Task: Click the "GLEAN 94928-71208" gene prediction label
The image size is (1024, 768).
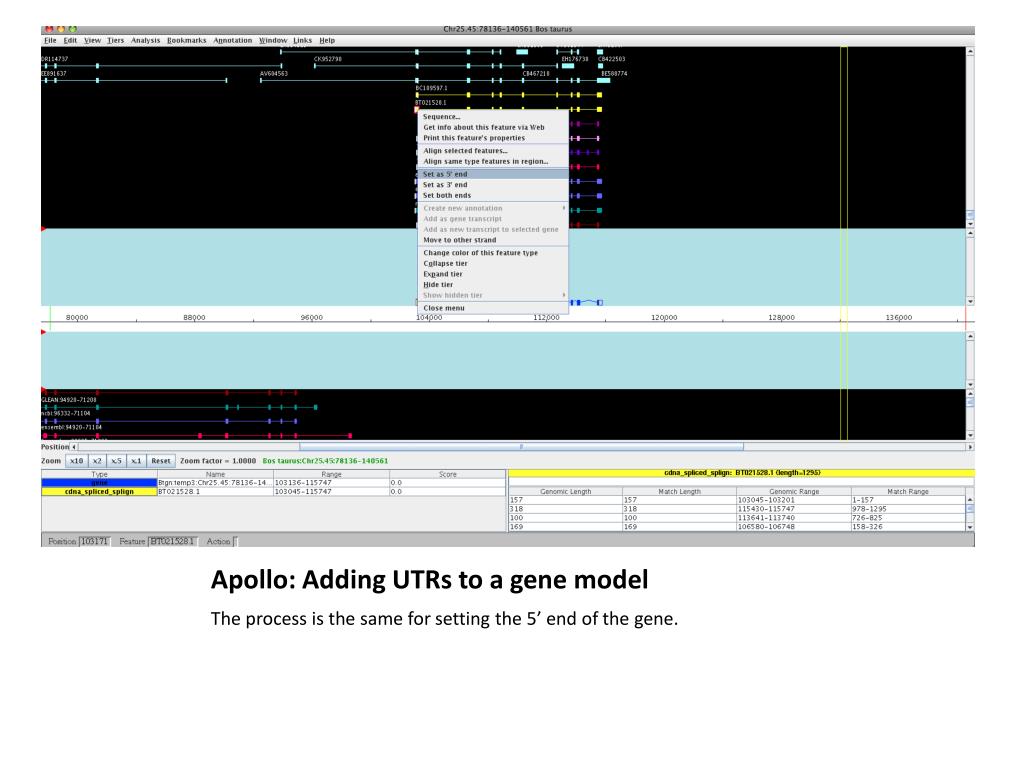Action: [69, 400]
